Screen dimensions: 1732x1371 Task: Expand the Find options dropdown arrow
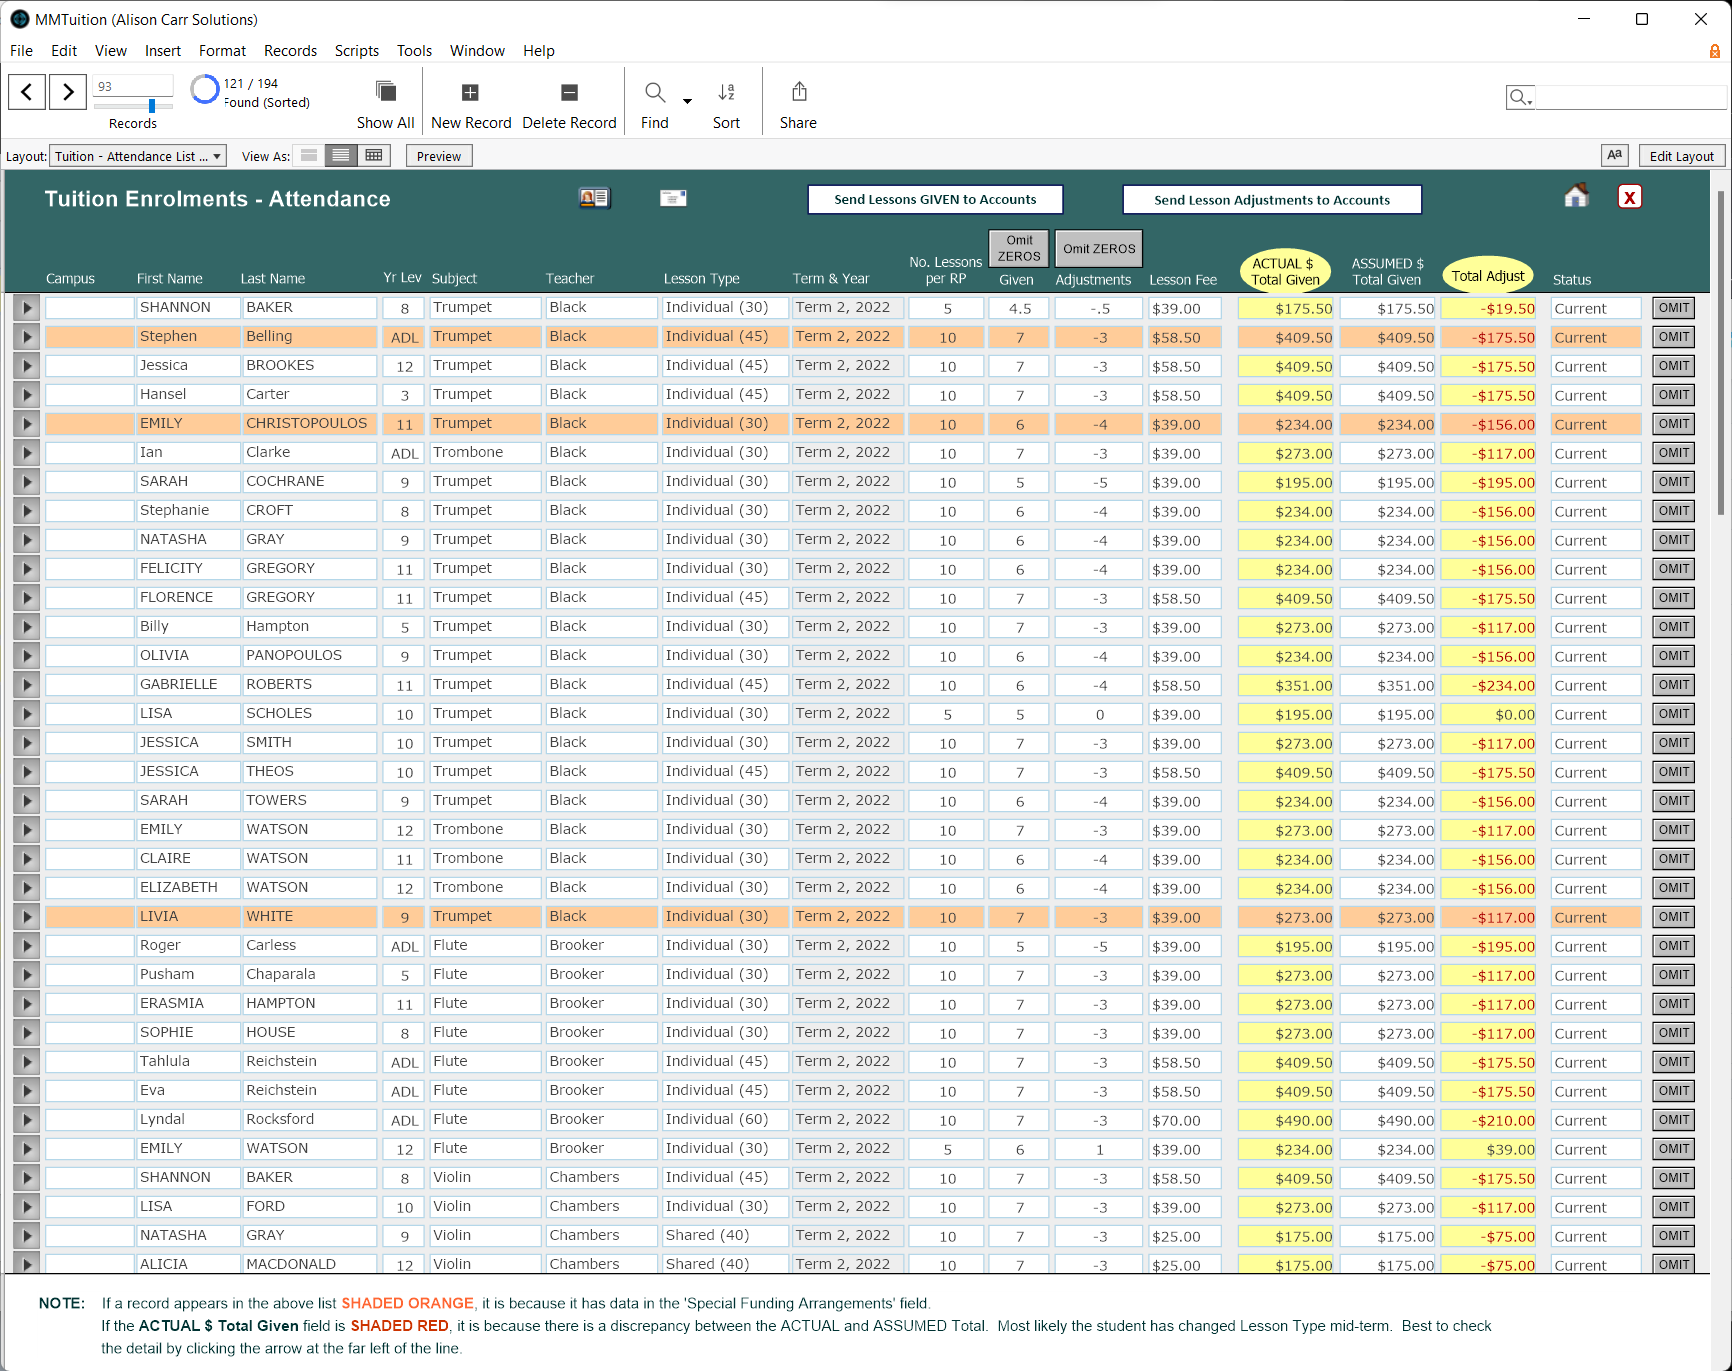coord(687,101)
